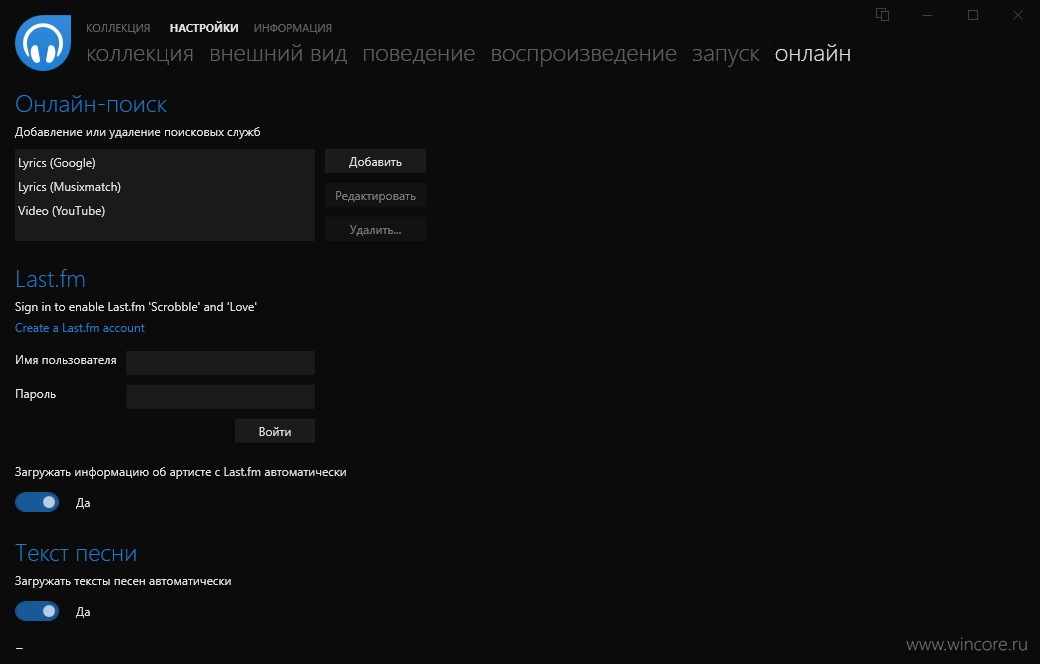Minimize the Dopamine window
Screen dimensions: 1040x664
927,15
